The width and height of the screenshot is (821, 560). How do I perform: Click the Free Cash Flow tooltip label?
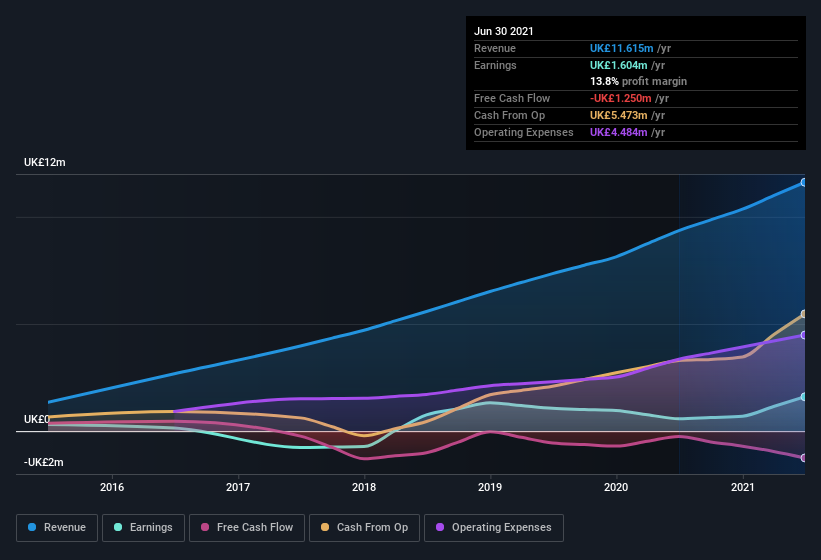(512, 98)
